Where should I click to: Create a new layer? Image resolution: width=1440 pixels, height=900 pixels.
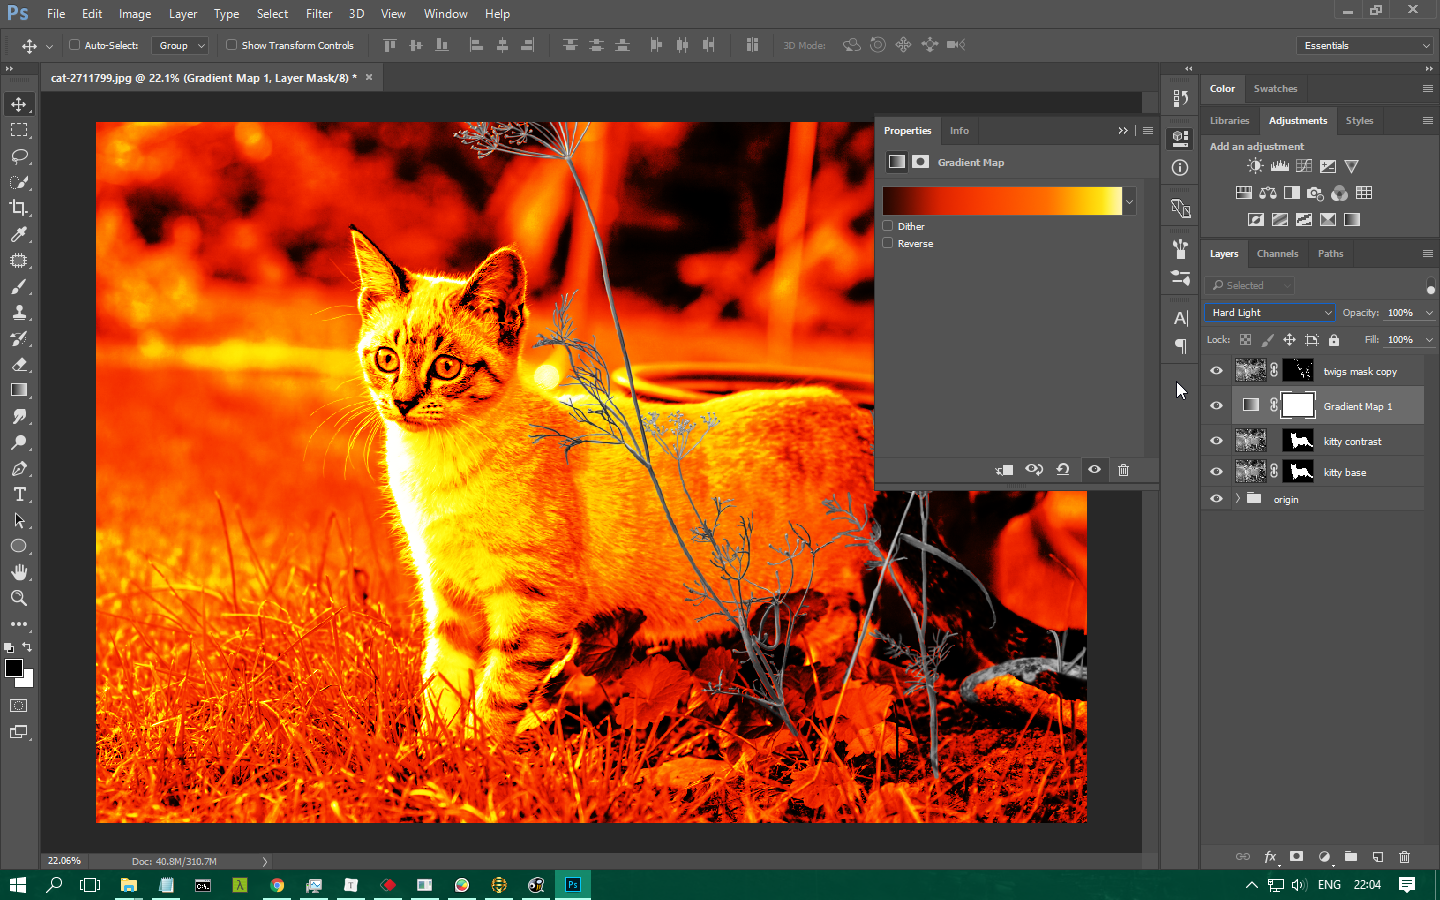click(x=1378, y=857)
